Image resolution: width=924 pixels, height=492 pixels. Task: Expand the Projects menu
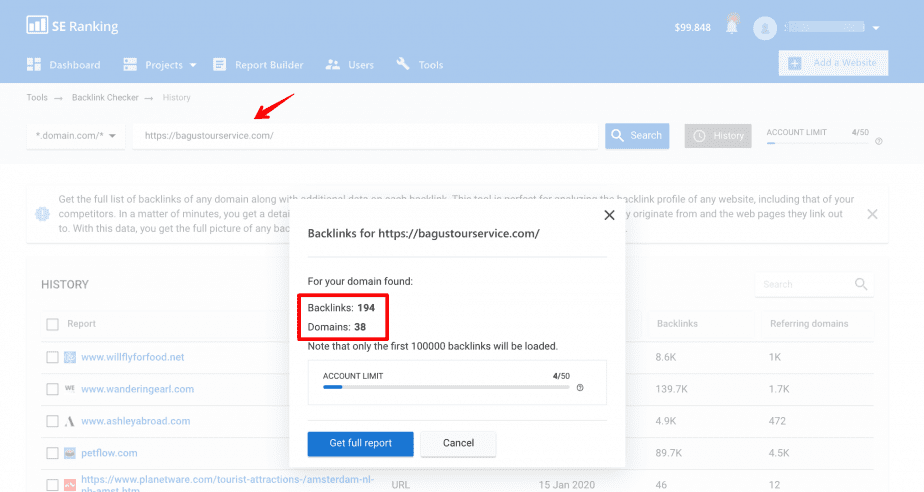pyautogui.click(x=159, y=65)
